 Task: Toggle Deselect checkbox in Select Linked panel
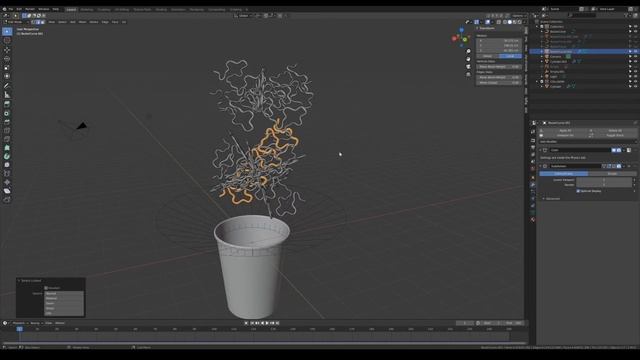click(46, 288)
